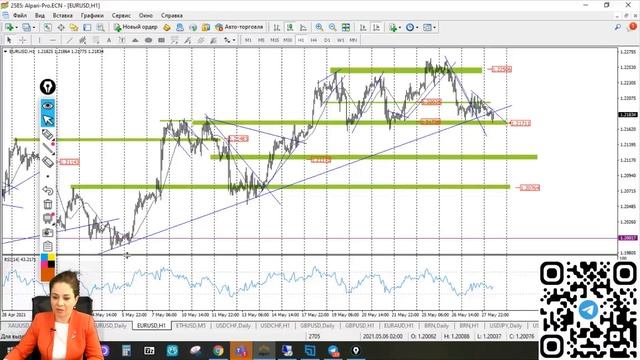Screen dimensions: 640x360
Task: Open Chrome from the taskbar
Action: click(x=218, y=351)
